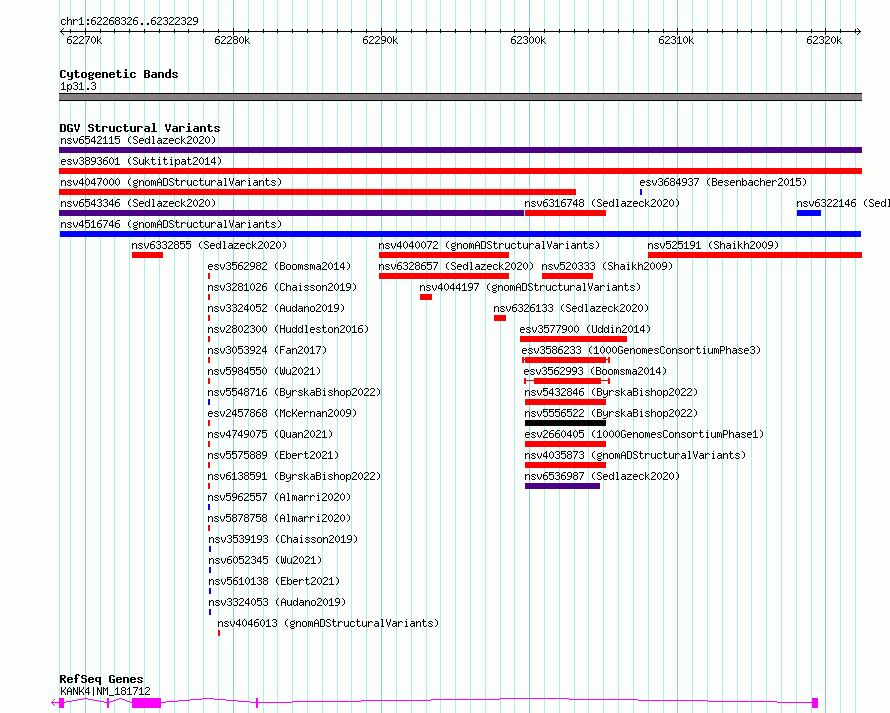The height and width of the screenshot is (713, 890).
Task: Click the 62280k ruler position
Action: (x=232, y=40)
